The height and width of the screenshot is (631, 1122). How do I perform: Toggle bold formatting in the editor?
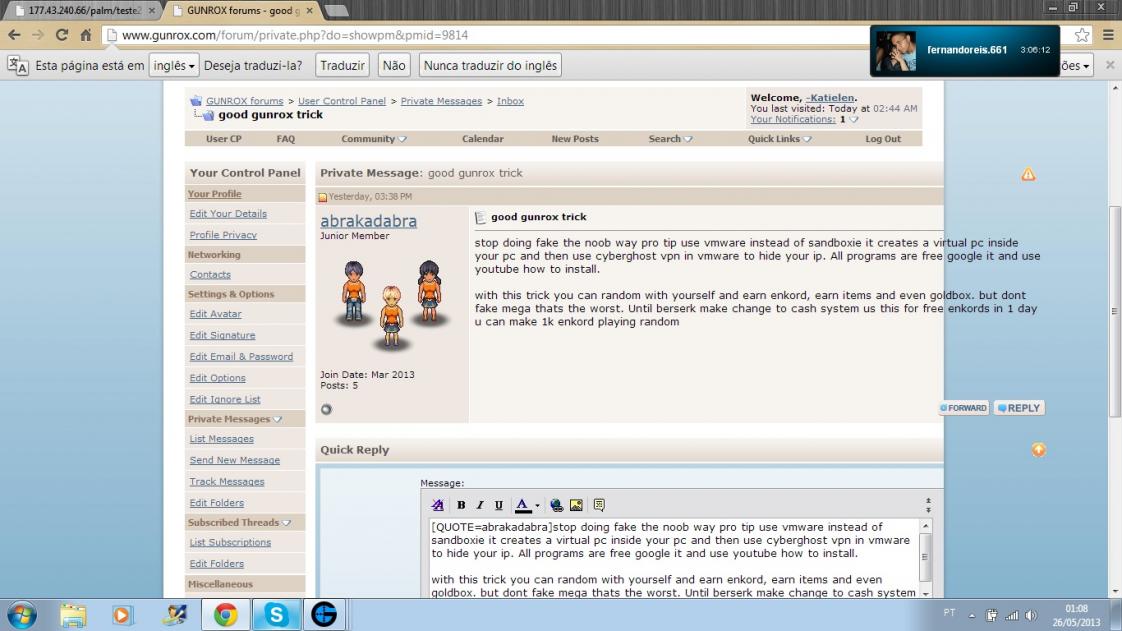[x=461, y=505]
